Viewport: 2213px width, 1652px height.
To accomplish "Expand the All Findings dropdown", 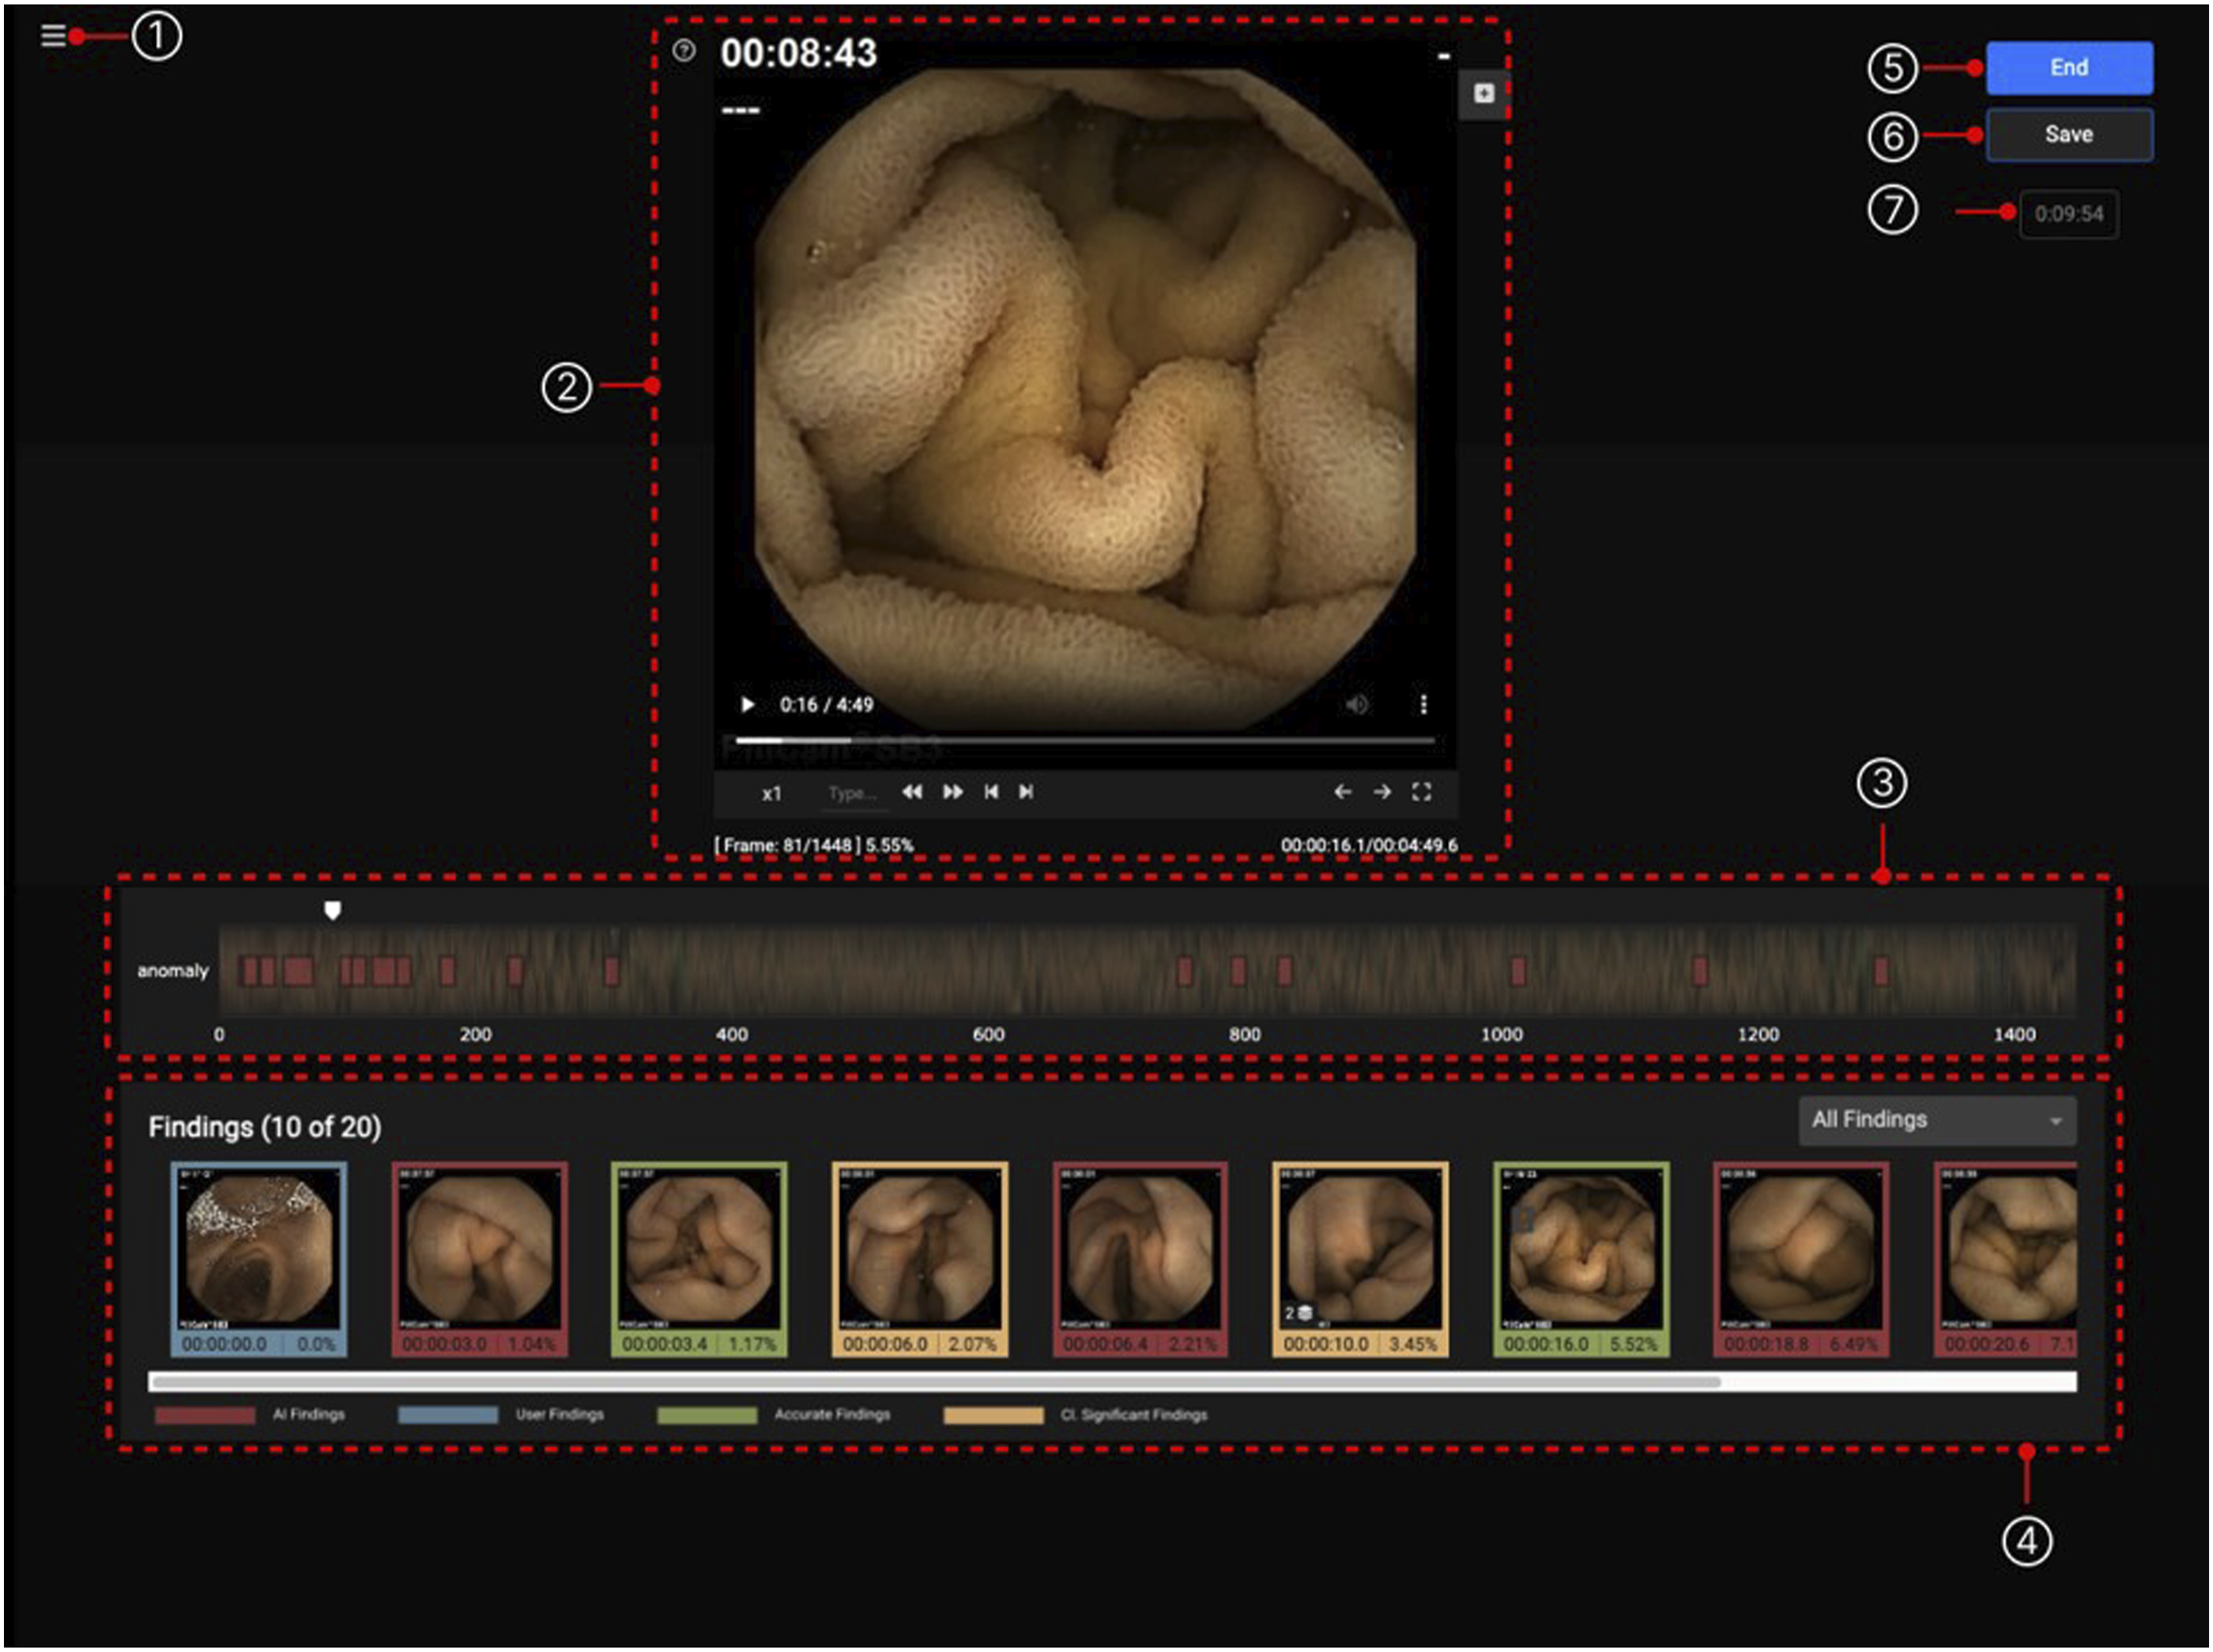I will (1938, 1120).
